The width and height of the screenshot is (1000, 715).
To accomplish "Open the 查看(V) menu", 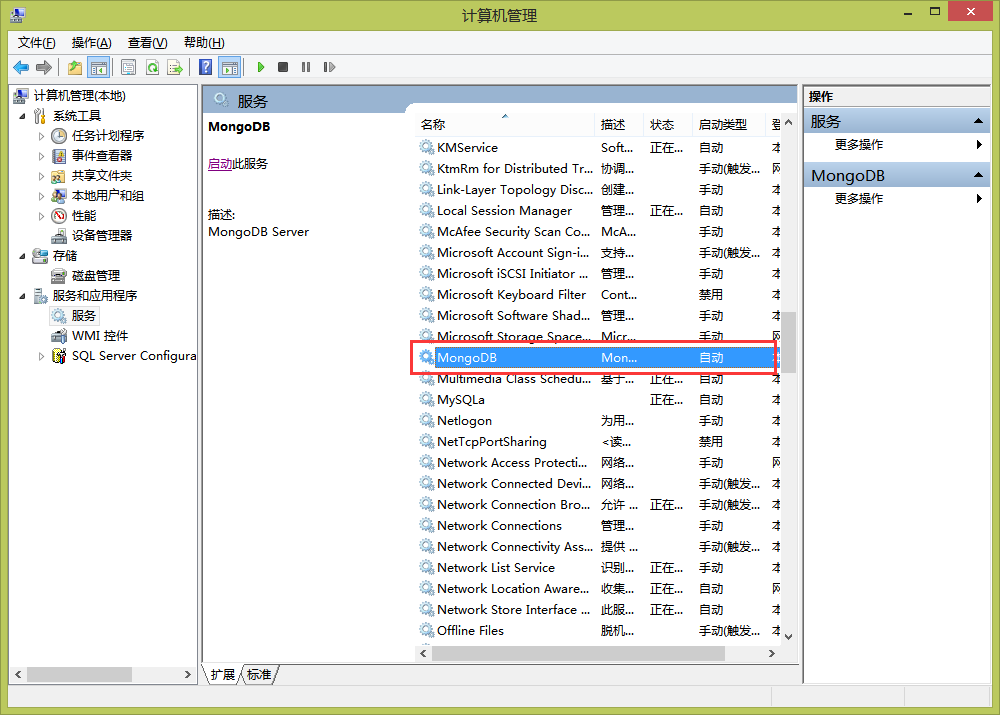I will click(147, 43).
